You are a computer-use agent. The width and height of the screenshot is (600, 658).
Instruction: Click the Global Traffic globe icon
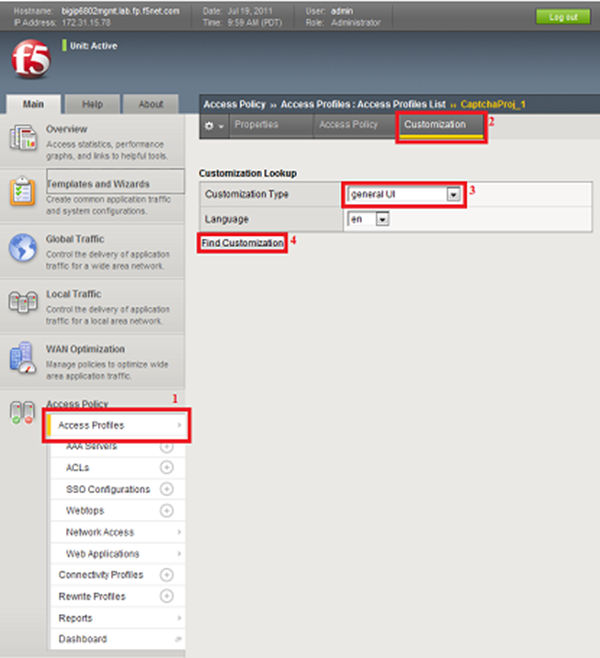tap(23, 248)
